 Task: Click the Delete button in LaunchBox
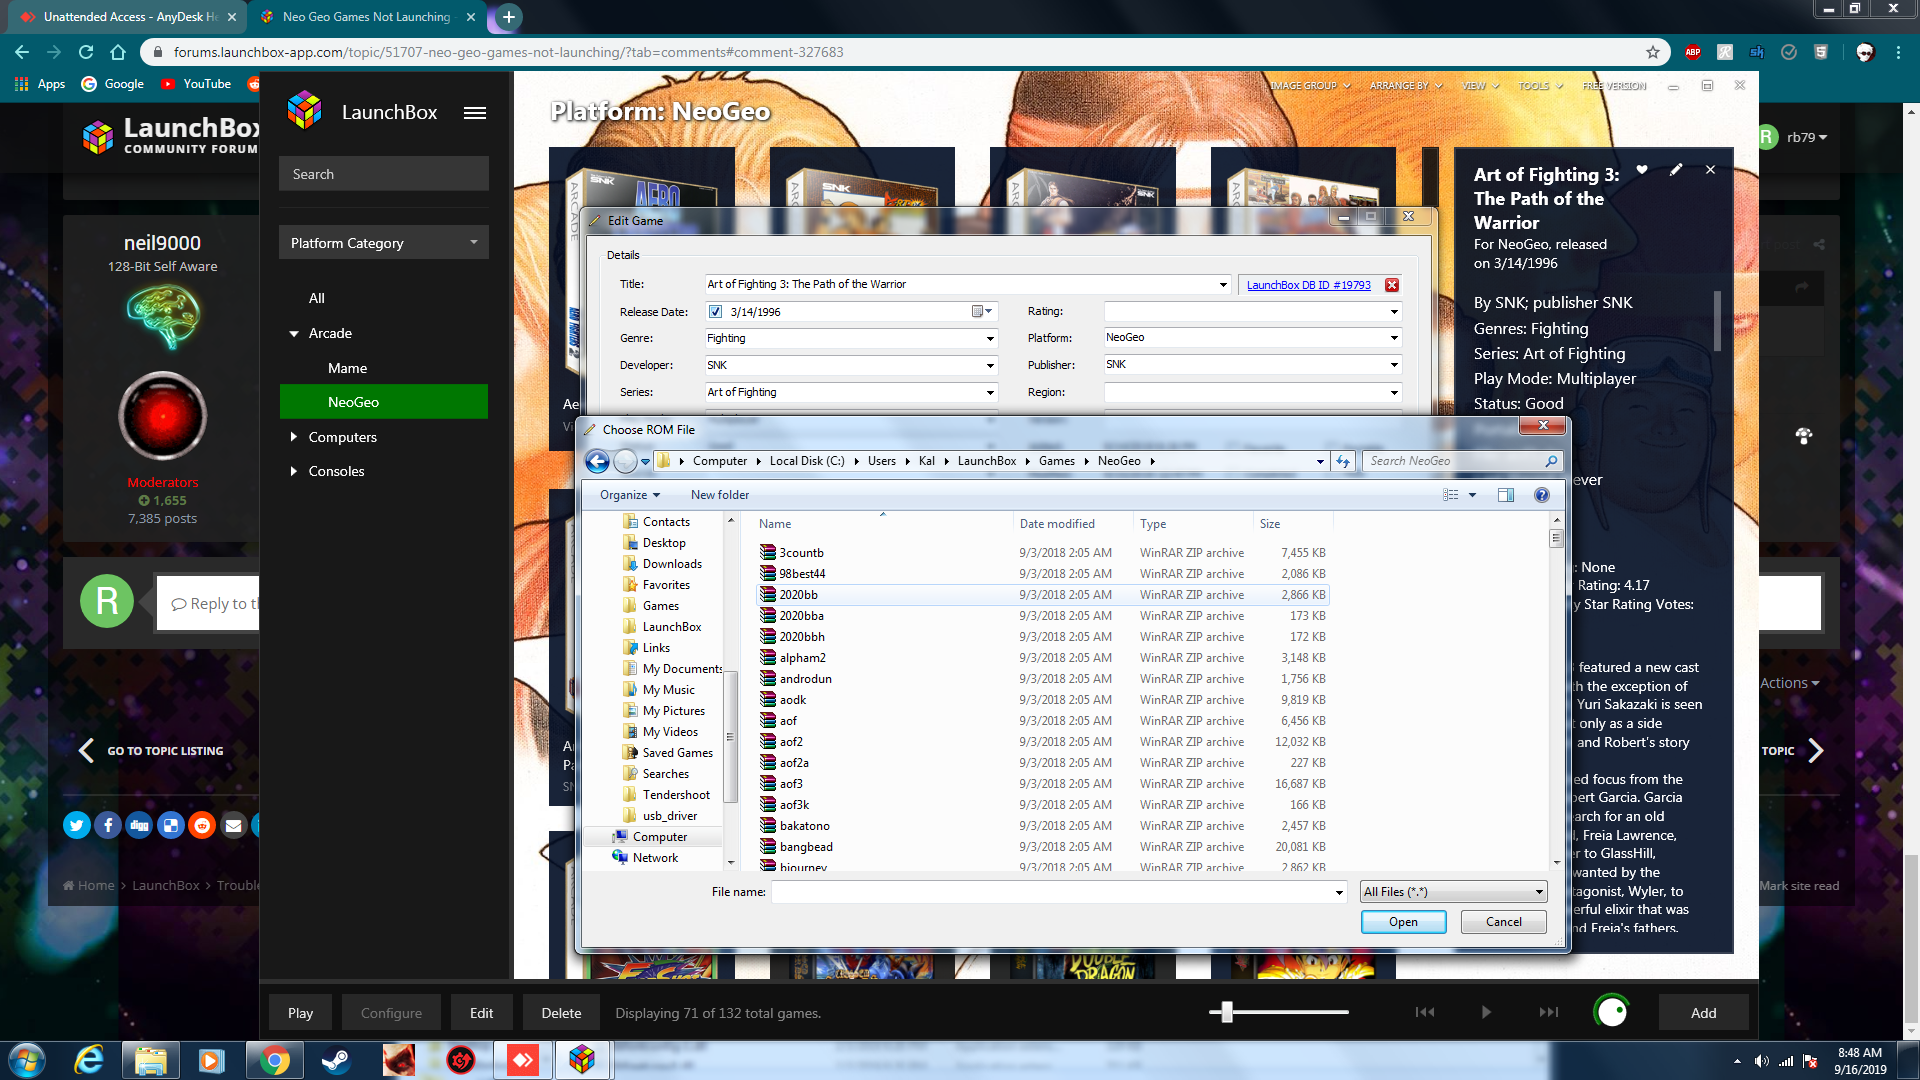click(561, 1013)
